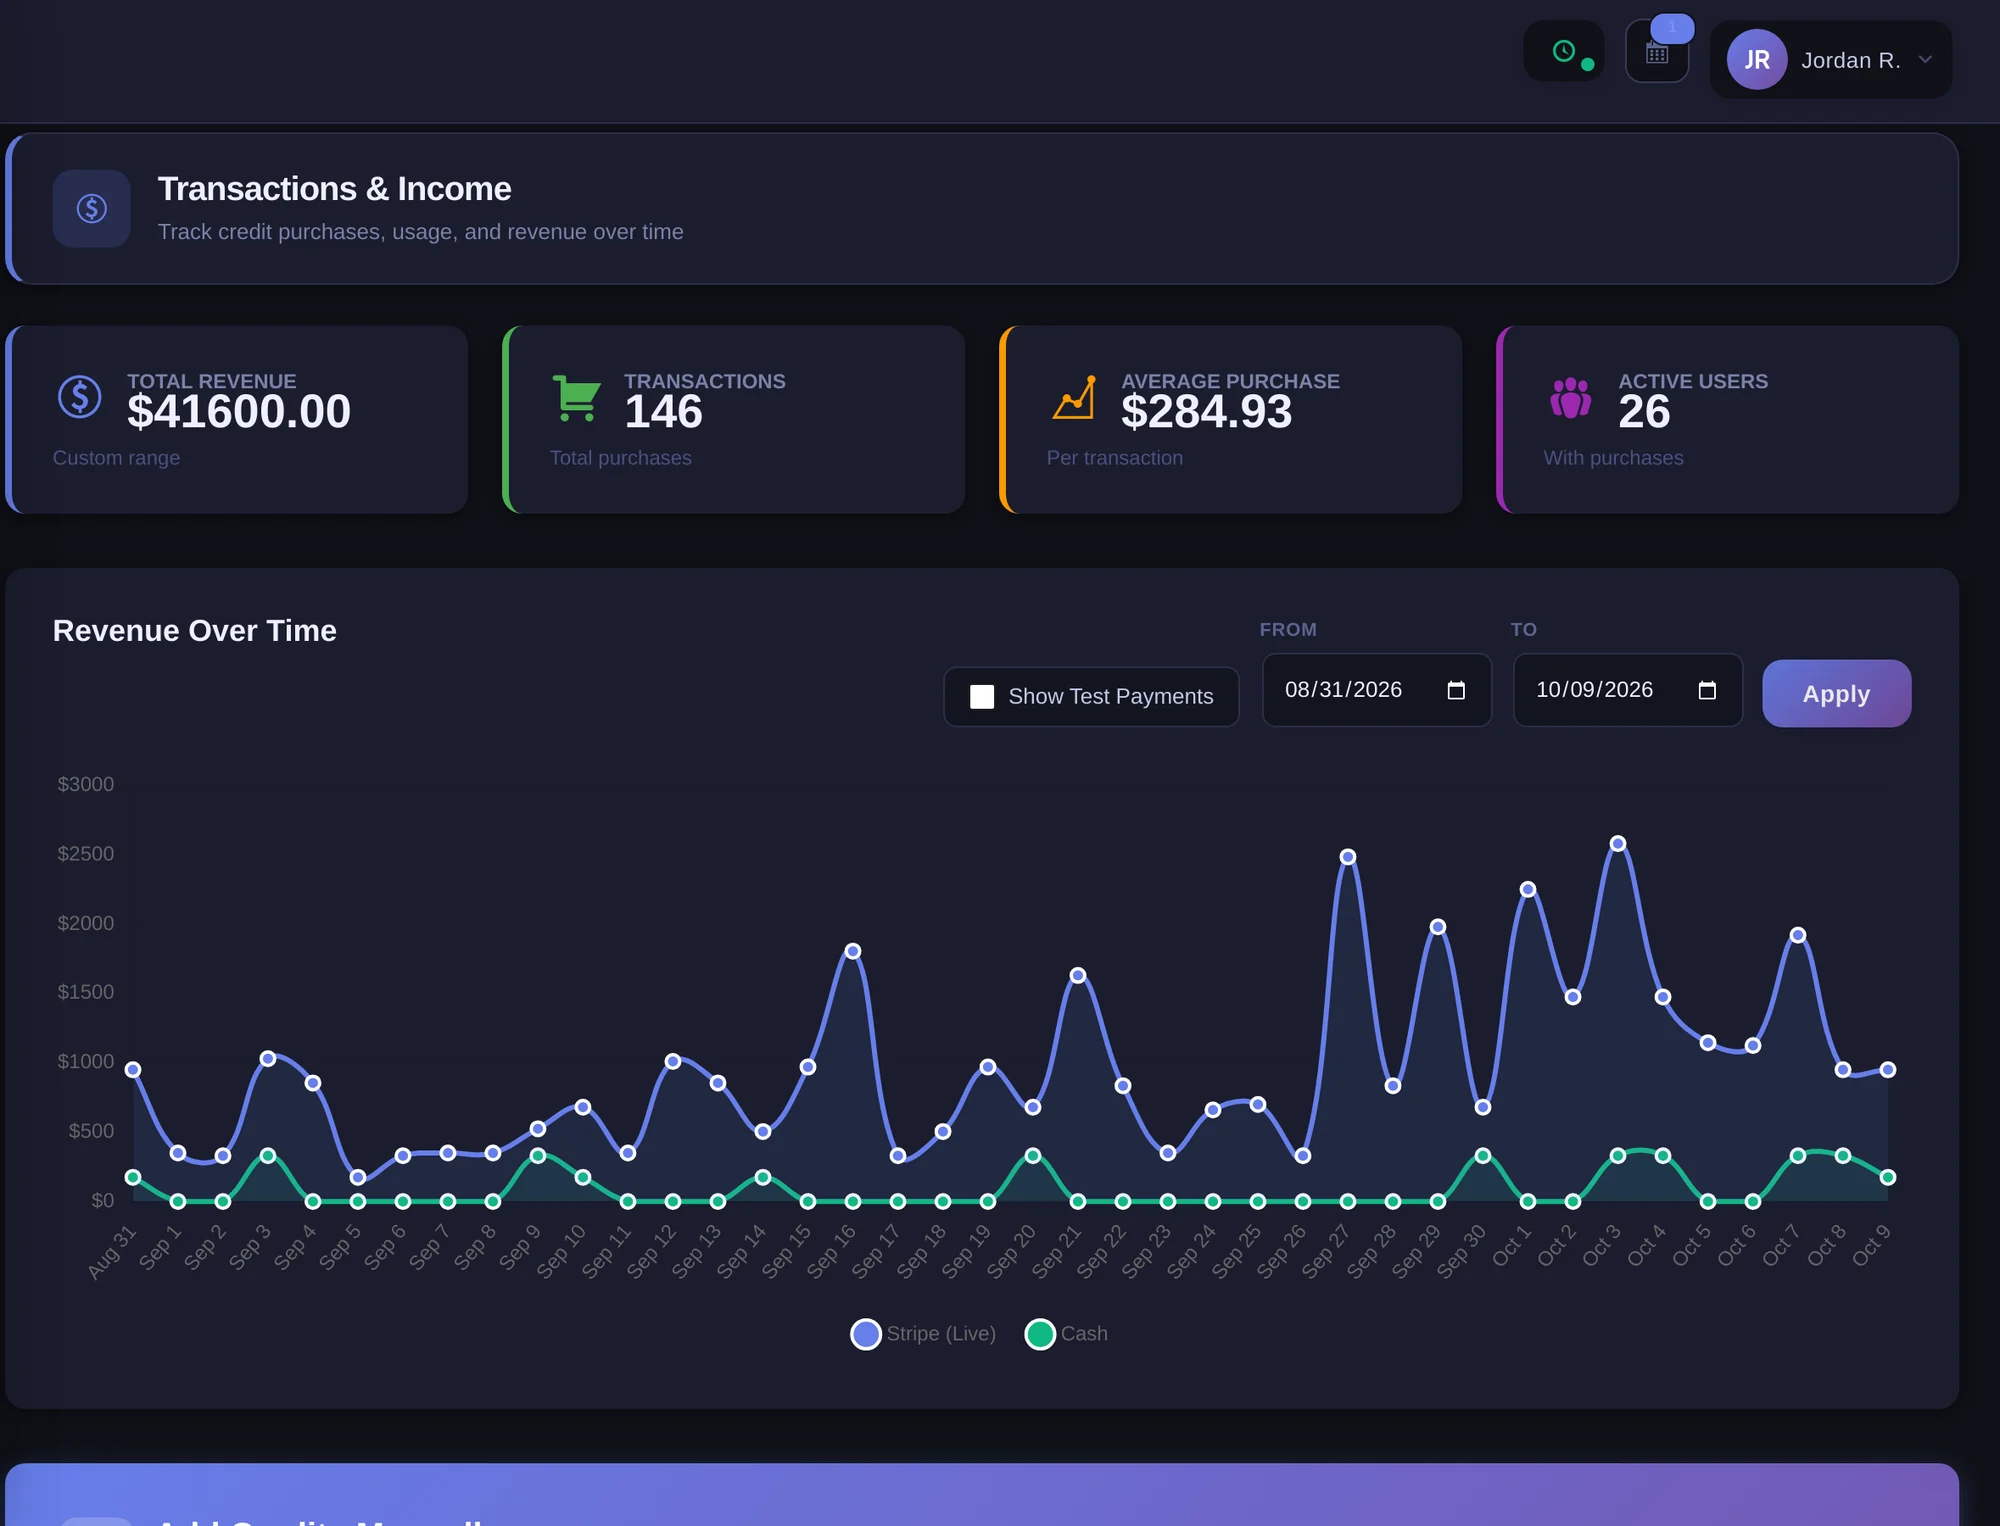This screenshot has width=2000, height=1526.
Task: Click the Total Revenue dollar coin icon
Action: point(80,396)
